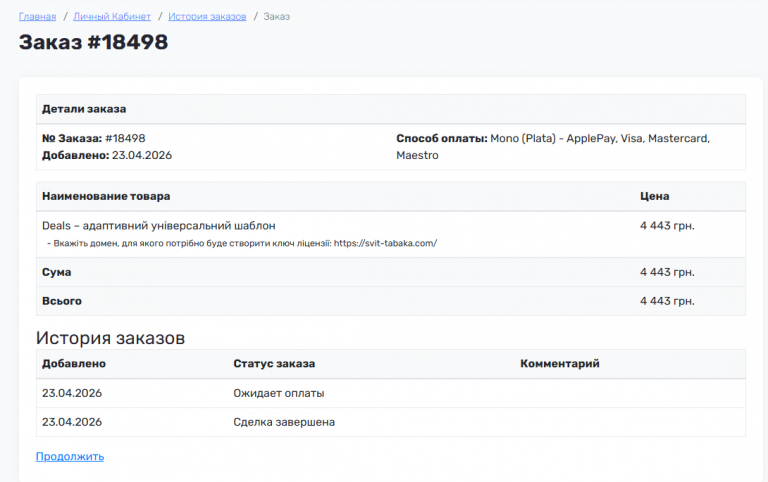
Task: Click the Статус заказа column header
Action: coord(274,363)
